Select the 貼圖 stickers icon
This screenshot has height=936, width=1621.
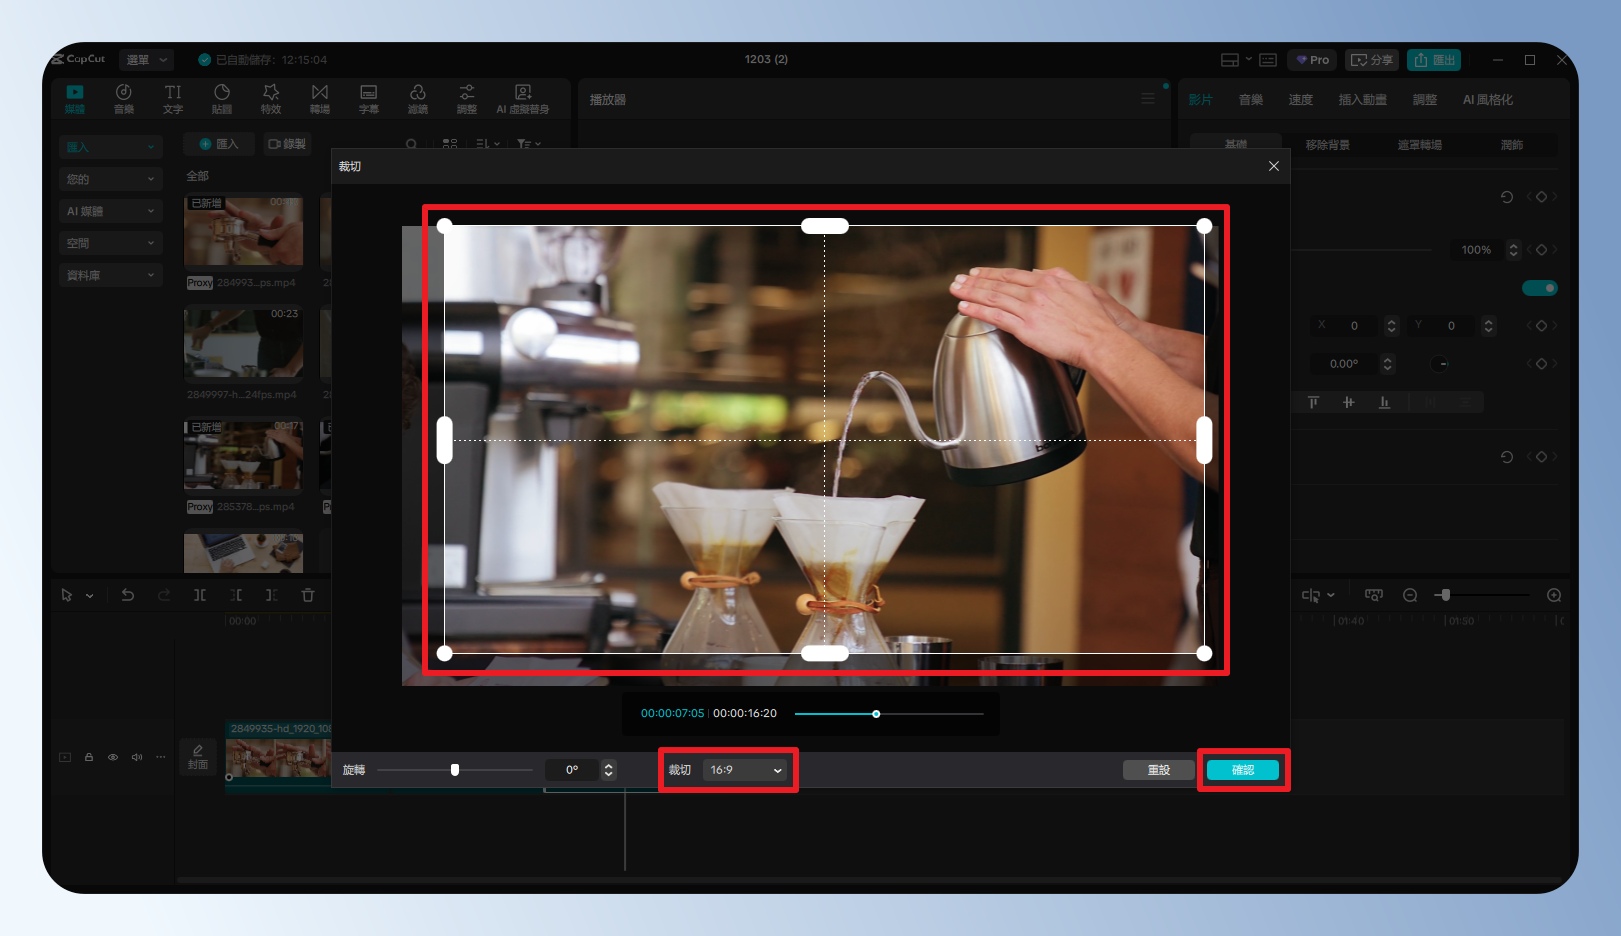[x=221, y=98]
